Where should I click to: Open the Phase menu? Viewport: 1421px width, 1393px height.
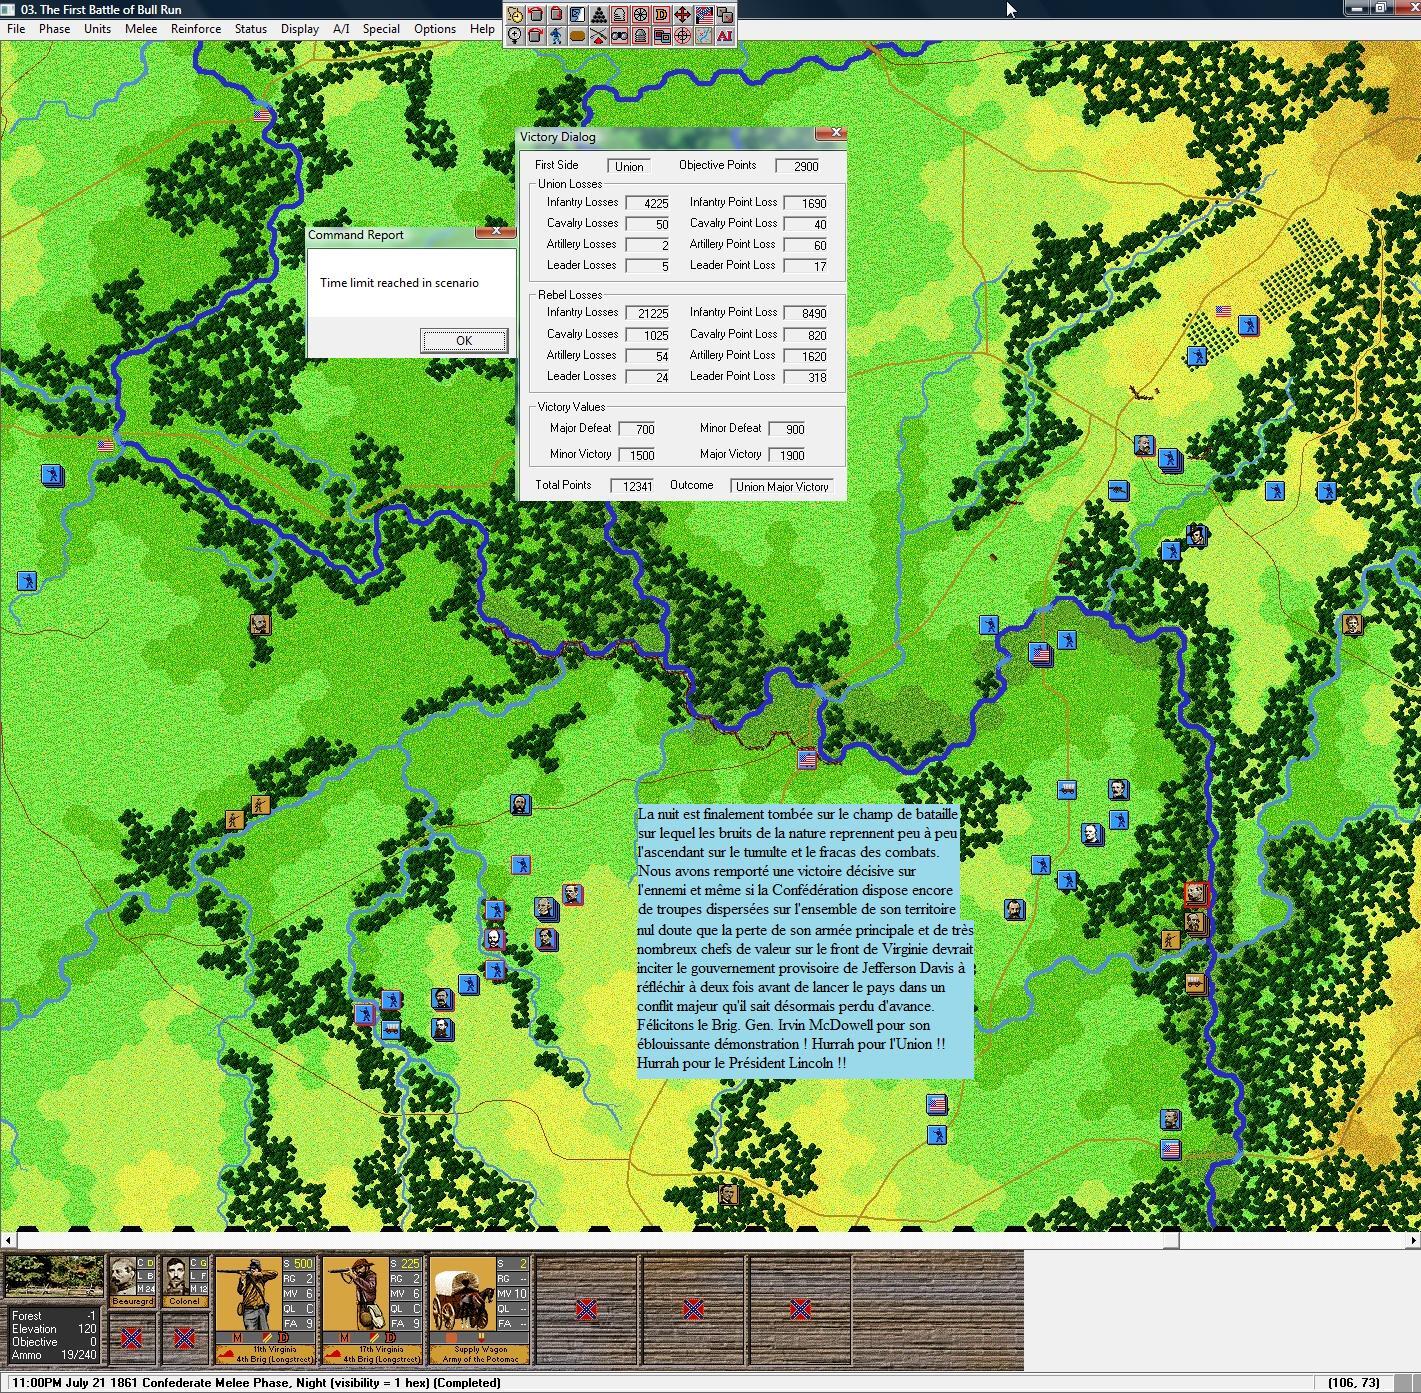coord(55,29)
